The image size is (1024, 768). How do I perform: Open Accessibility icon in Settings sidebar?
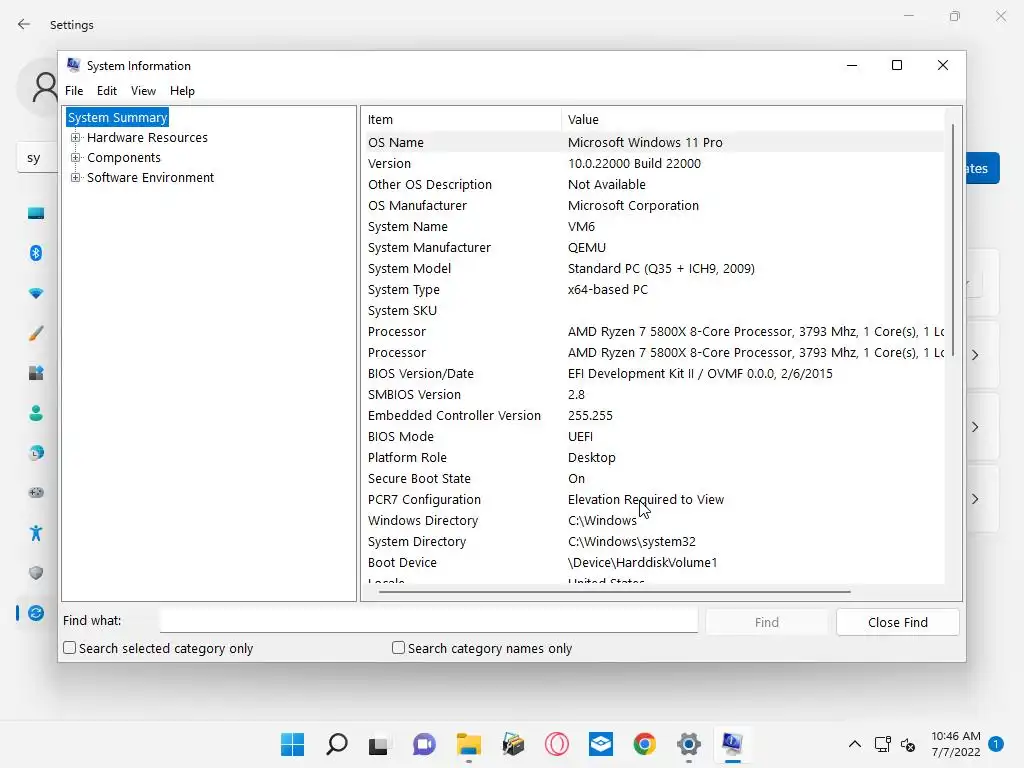pyautogui.click(x=36, y=533)
